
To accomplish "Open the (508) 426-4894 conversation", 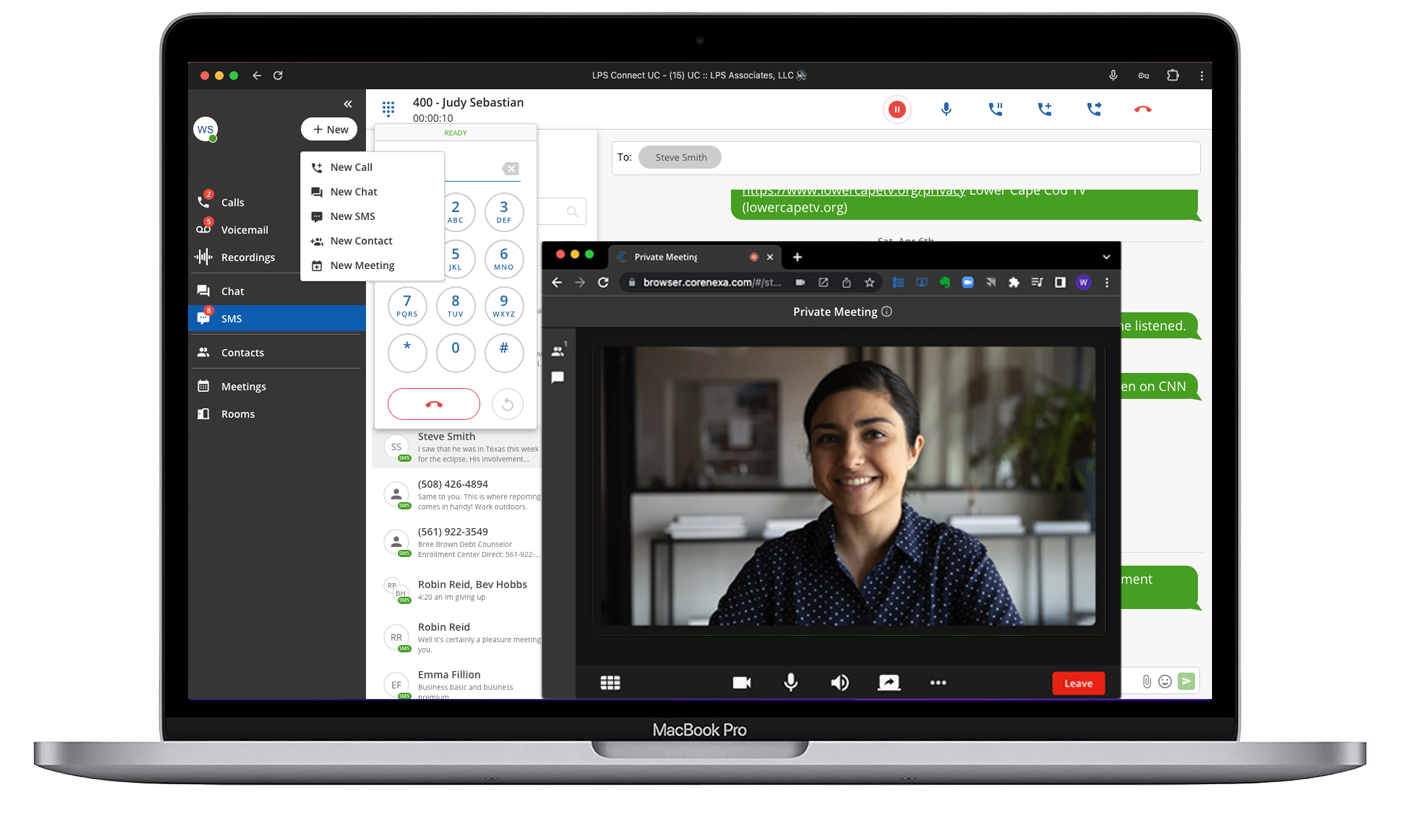I will pos(457,495).
